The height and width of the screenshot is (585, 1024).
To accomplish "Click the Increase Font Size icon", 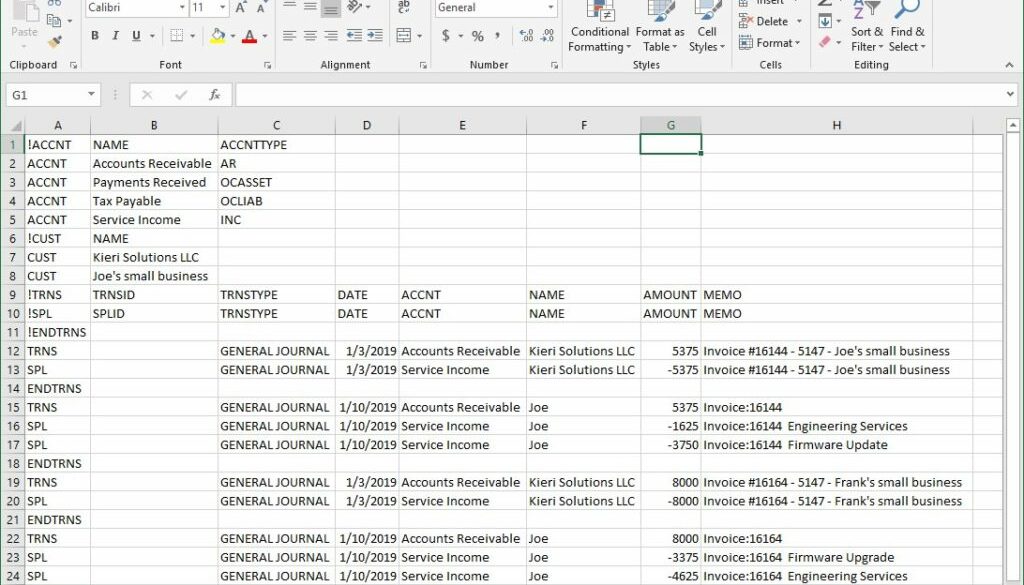I will [241, 8].
